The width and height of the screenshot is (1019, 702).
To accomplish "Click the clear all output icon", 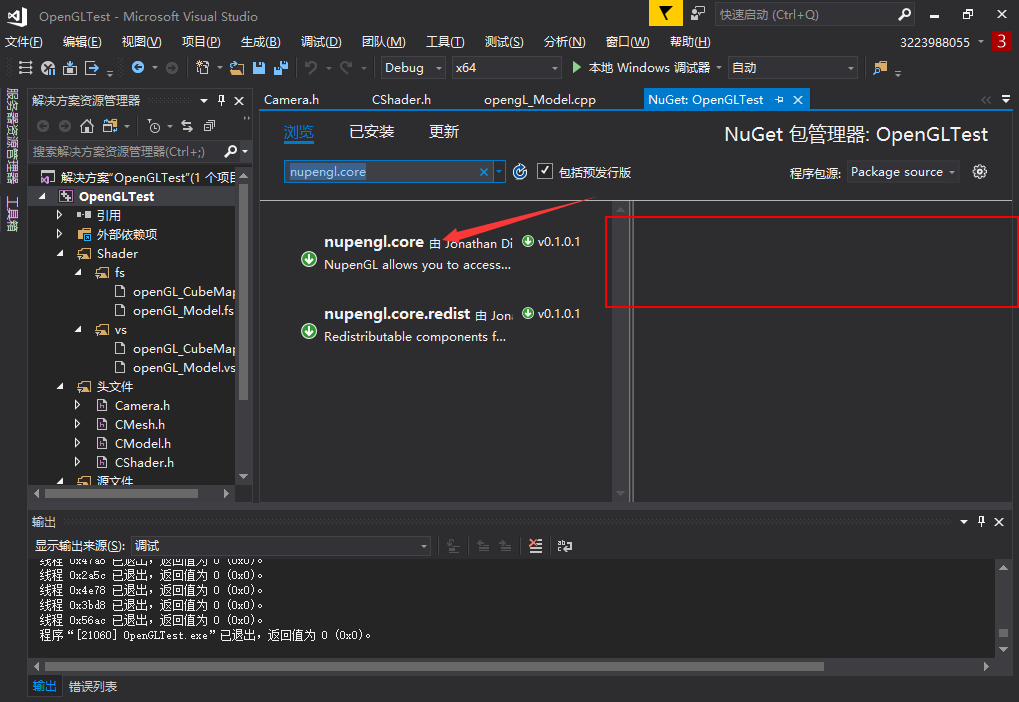I will 535,546.
